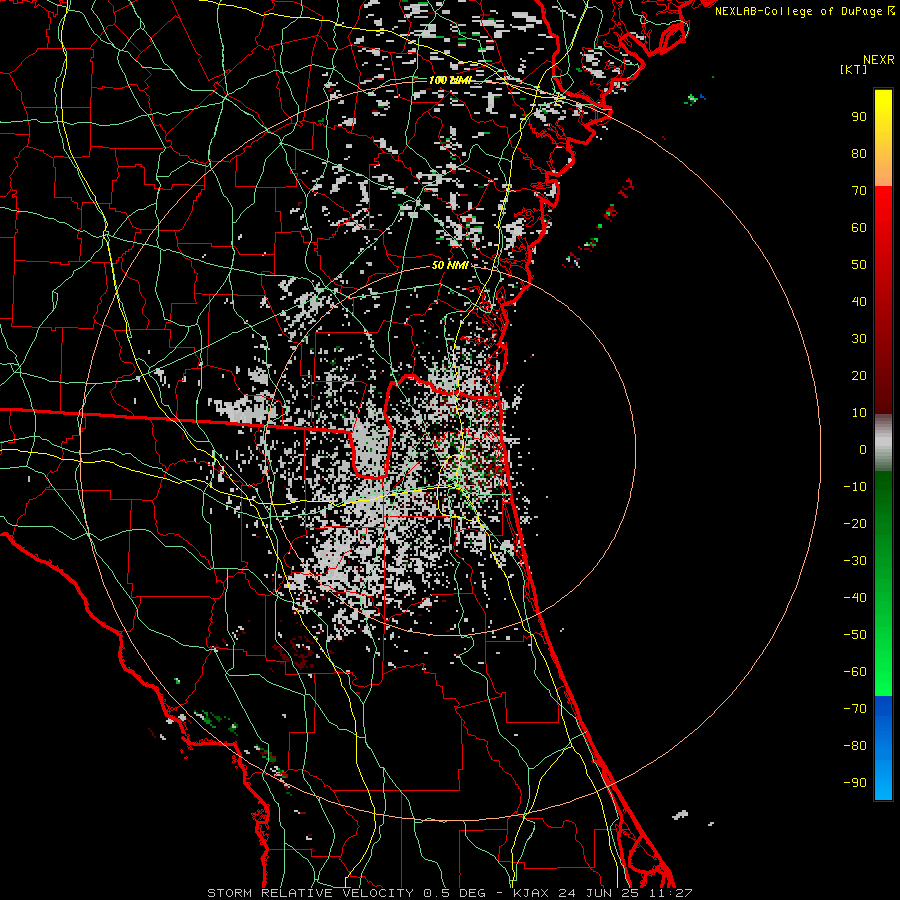This screenshot has width=900, height=900.
Task: Click the 0.5 DEG elevation text
Action: click(x=455, y=893)
